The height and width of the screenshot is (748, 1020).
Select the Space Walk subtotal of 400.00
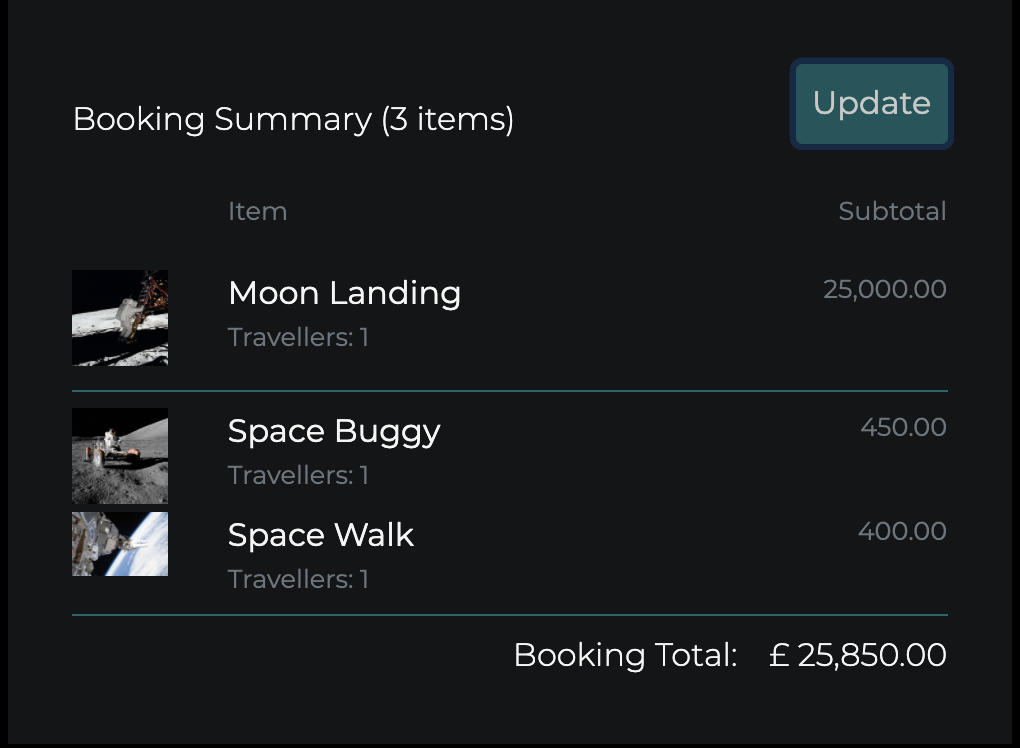click(x=902, y=531)
